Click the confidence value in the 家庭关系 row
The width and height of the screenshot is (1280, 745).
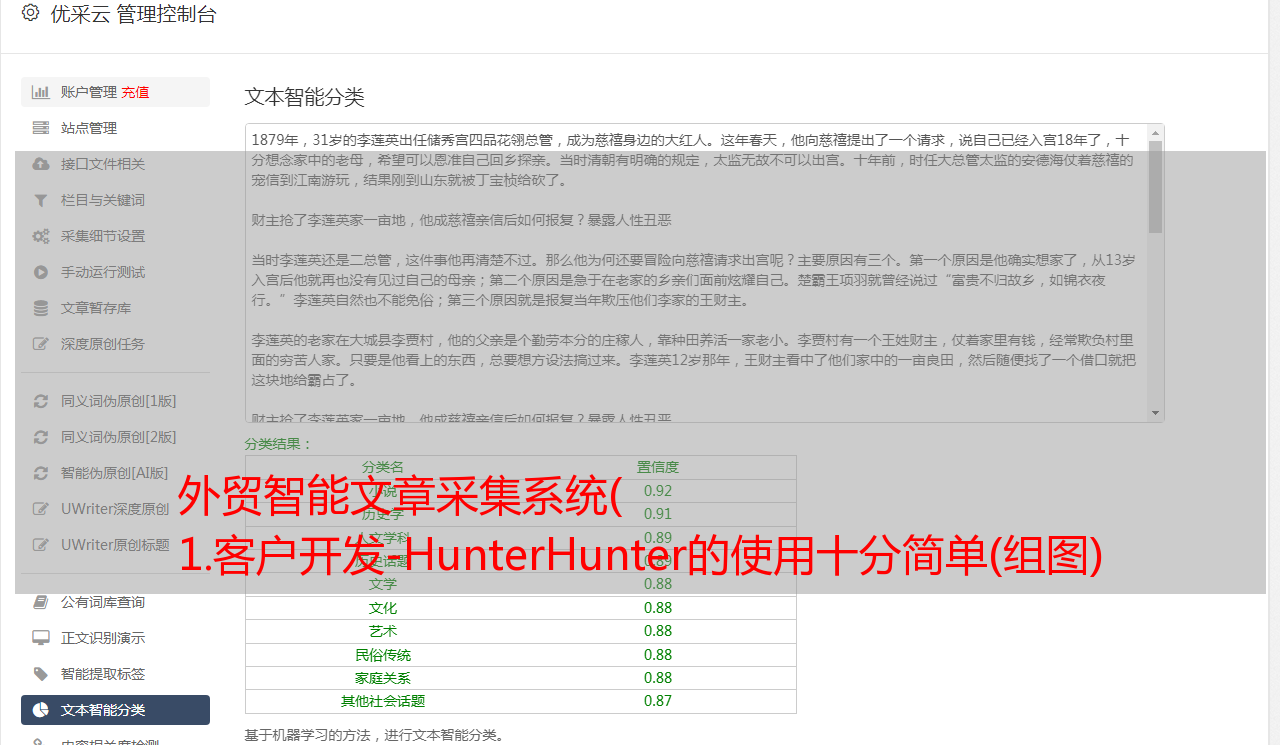[x=658, y=678]
